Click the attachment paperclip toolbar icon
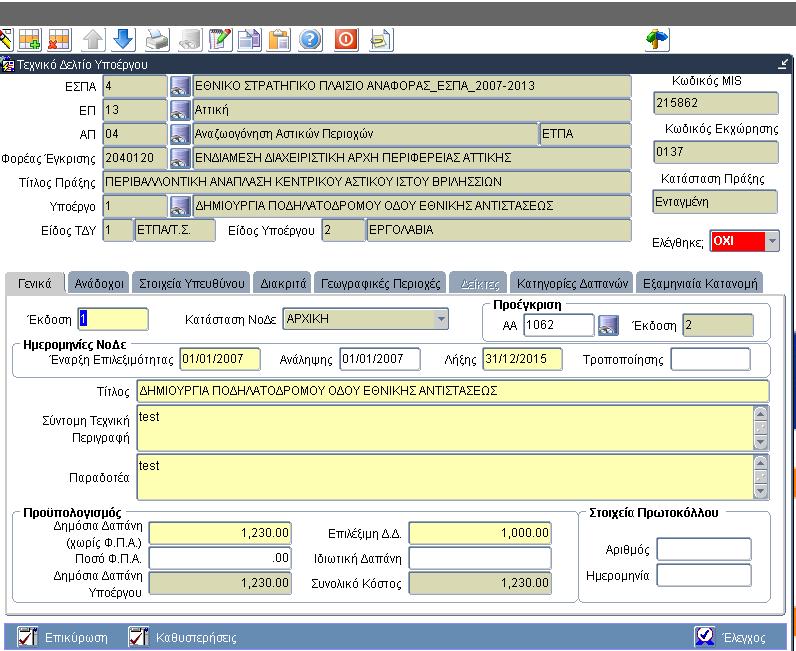 click(x=381, y=40)
